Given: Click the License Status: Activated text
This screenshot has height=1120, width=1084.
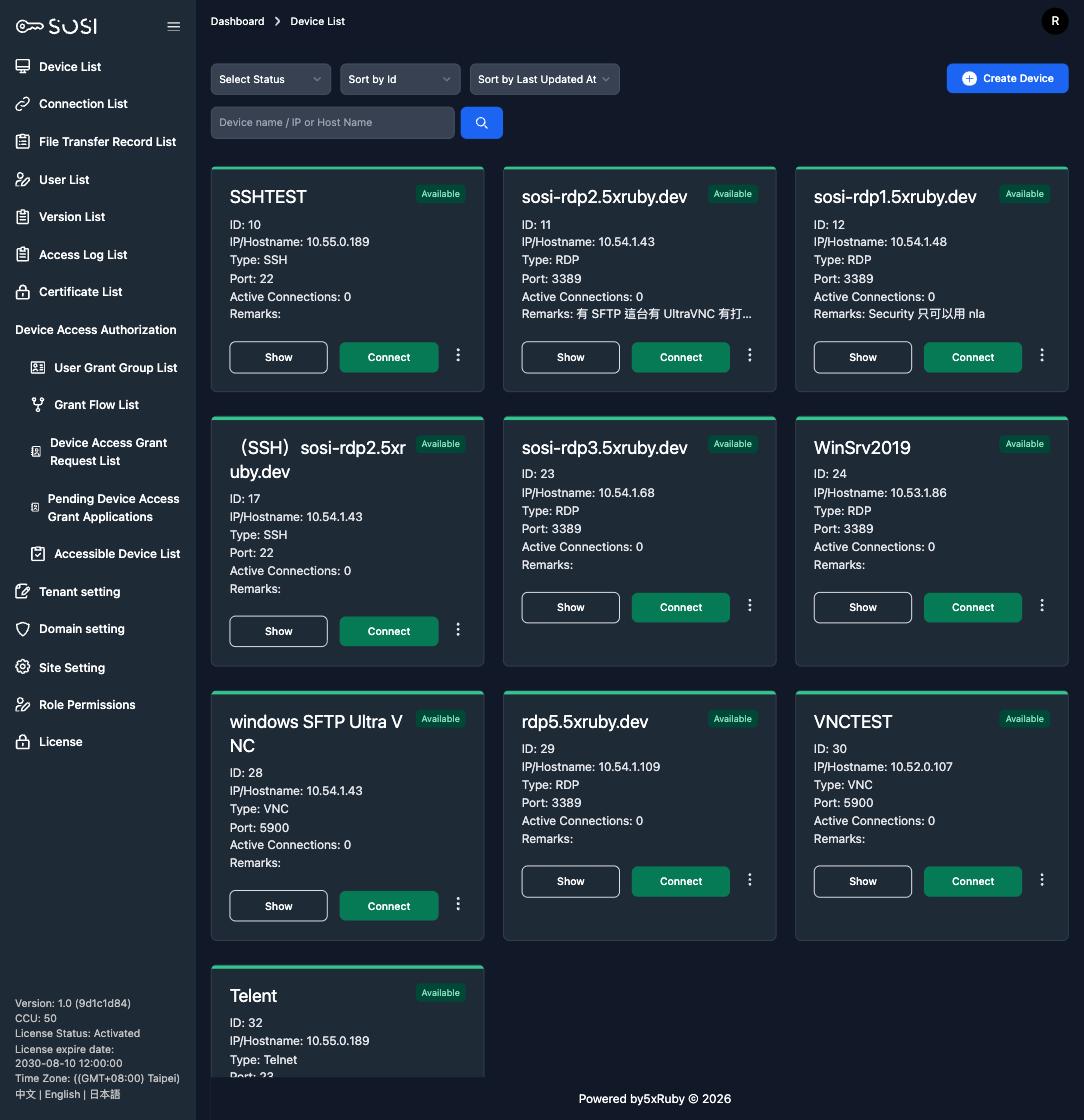Looking at the screenshot, I should pos(77,1034).
